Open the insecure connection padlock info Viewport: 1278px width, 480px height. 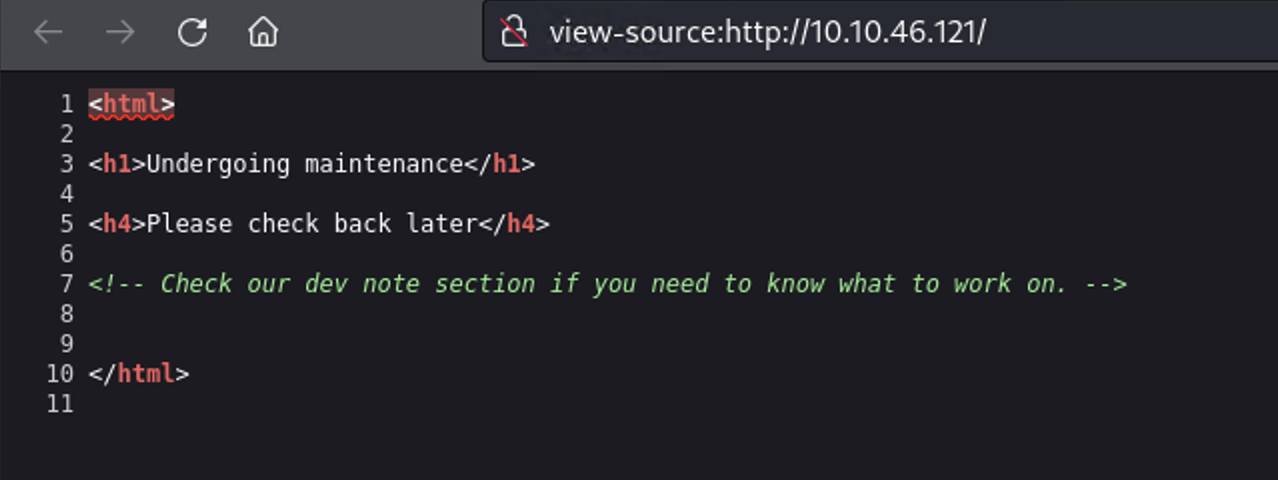coord(514,33)
